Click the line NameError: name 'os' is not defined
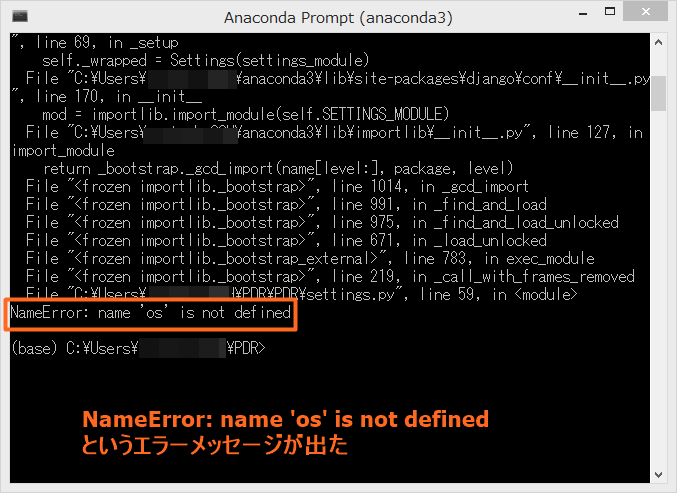Viewport: 677px width, 493px height. point(151,312)
